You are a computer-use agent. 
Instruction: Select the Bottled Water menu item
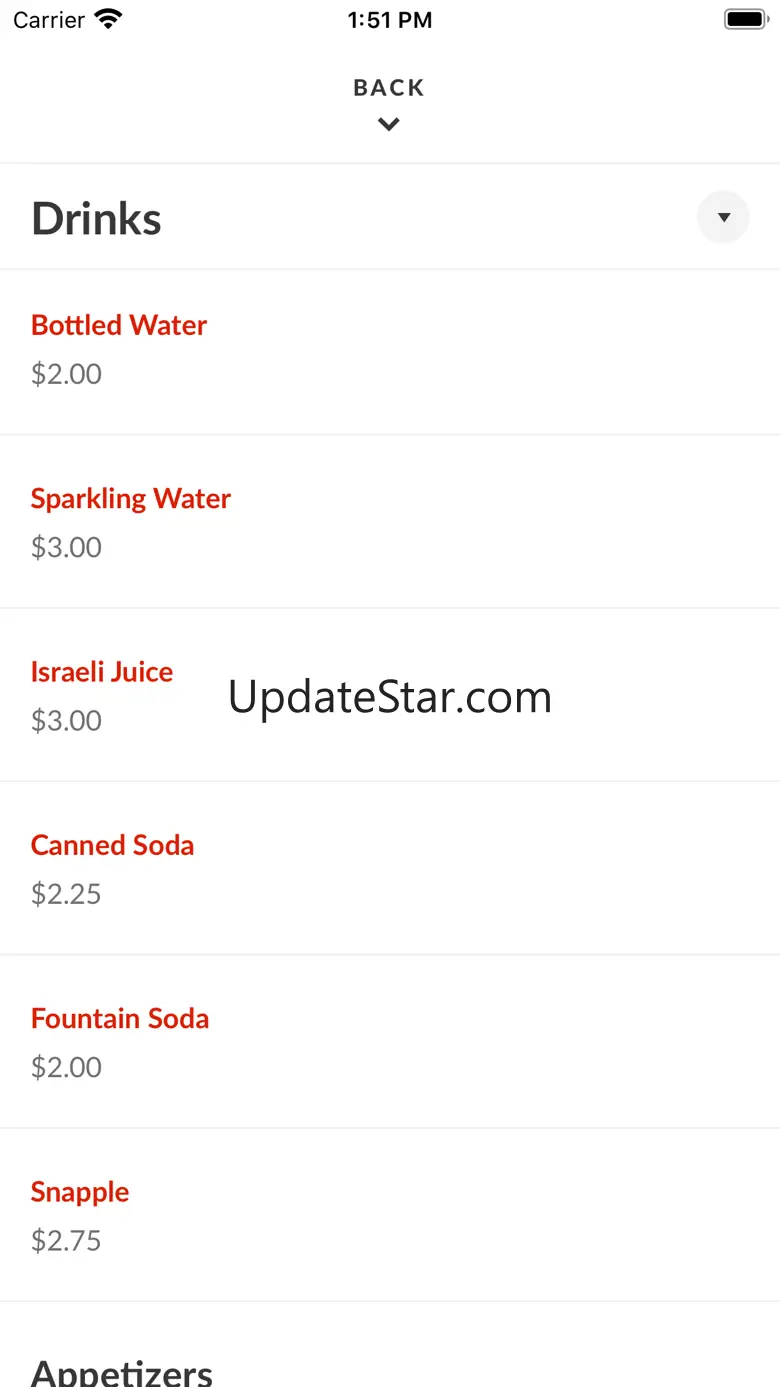pyautogui.click(x=119, y=325)
